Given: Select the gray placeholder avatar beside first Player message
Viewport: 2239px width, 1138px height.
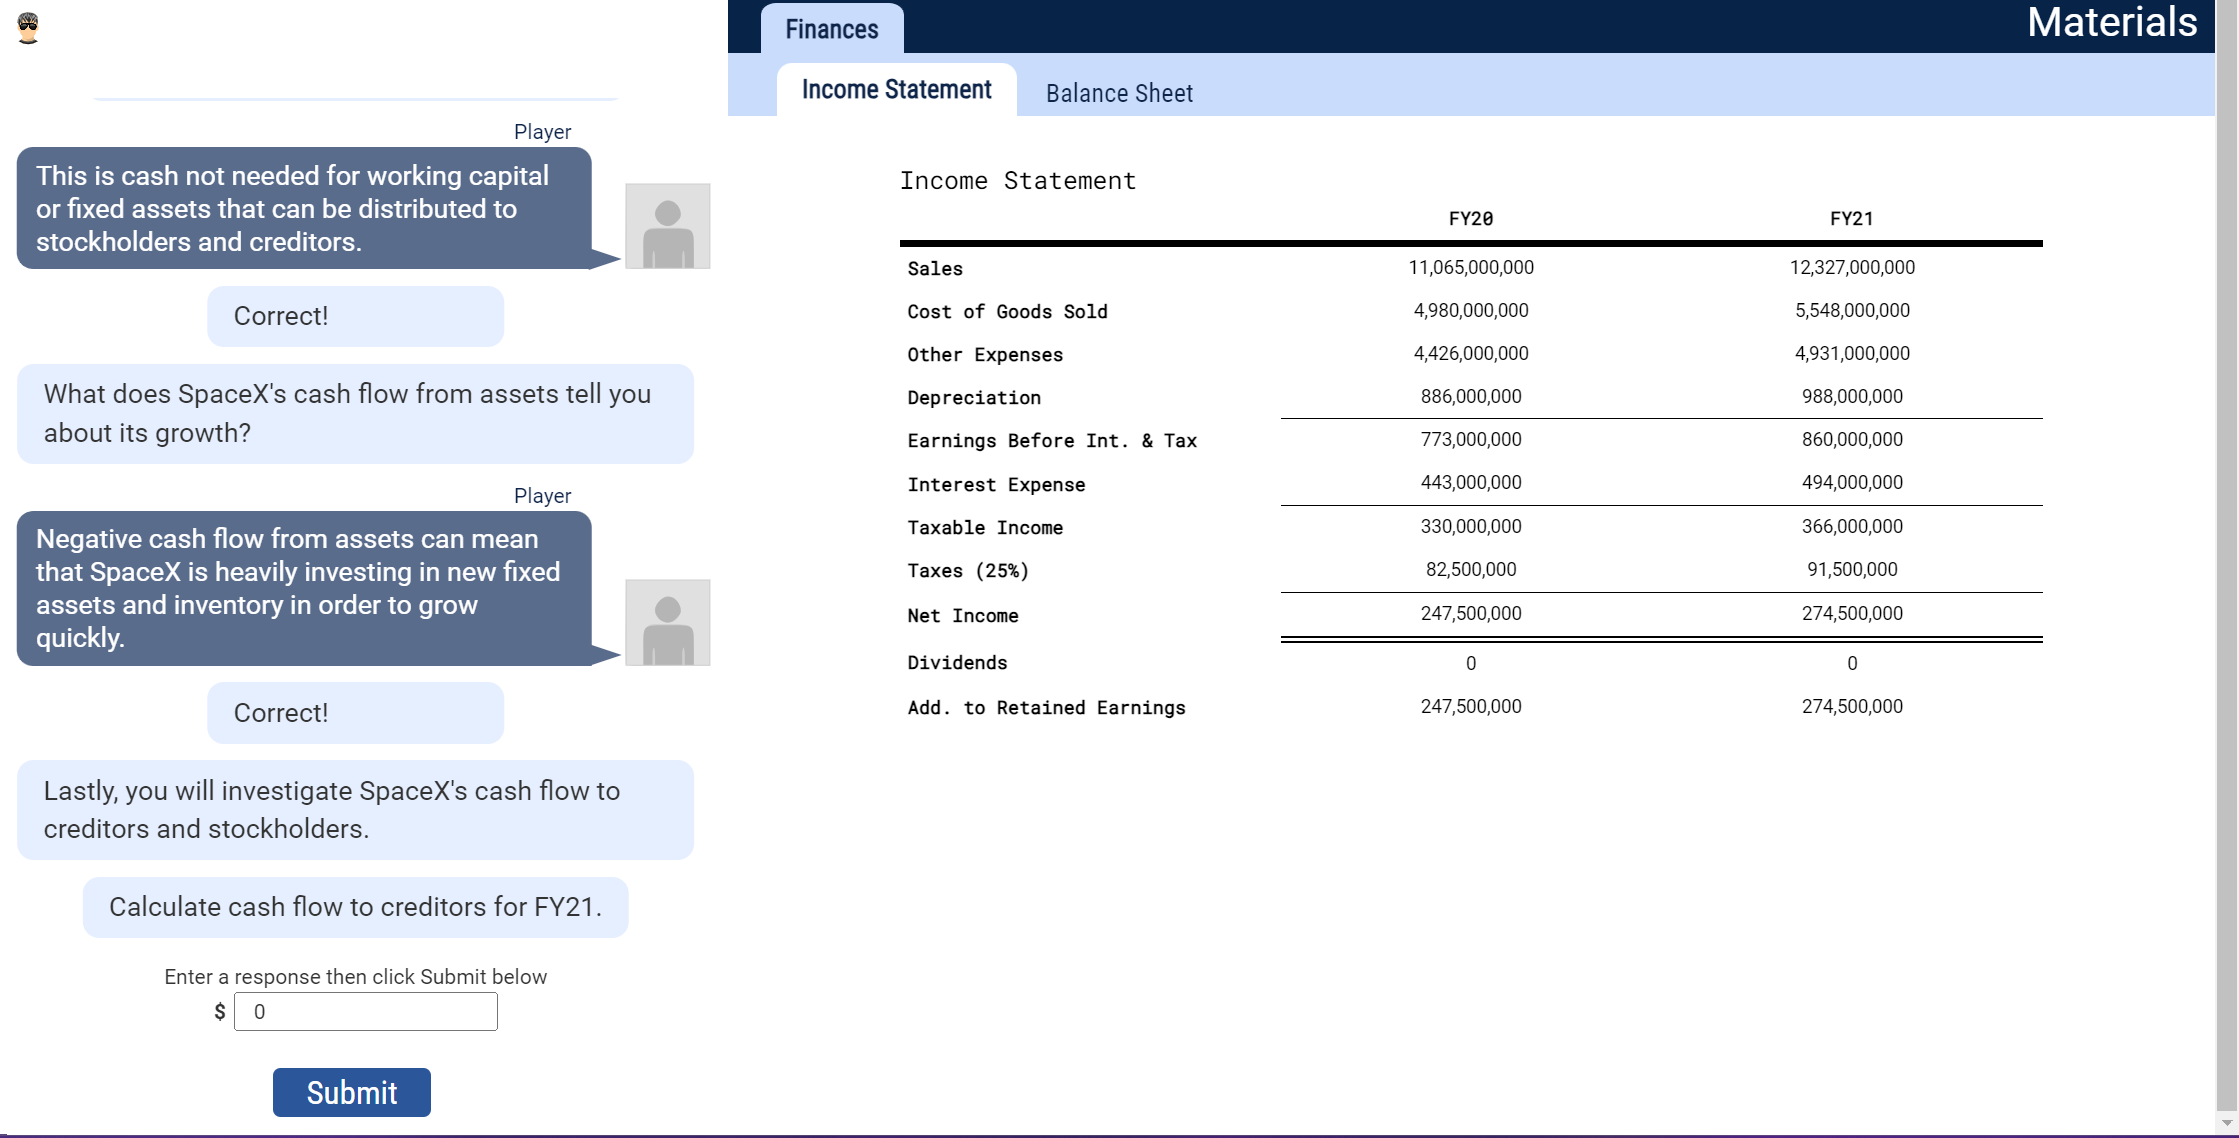Looking at the screenshot, I should [667, 227].
